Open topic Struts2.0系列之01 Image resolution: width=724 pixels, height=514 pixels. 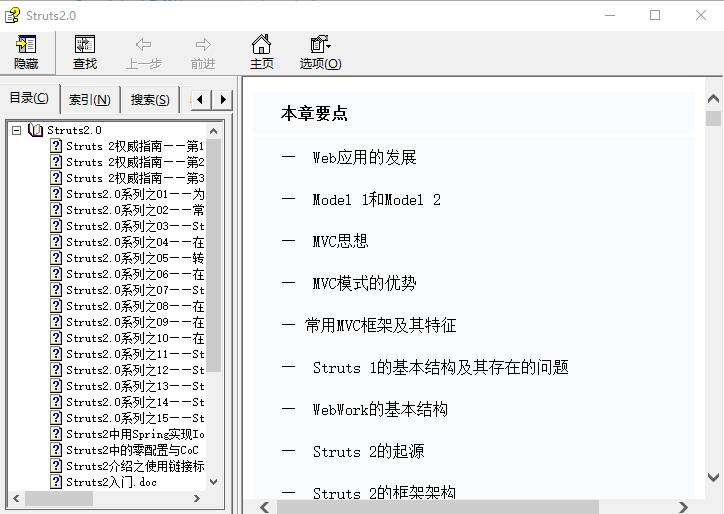click(x=134, y=194)
